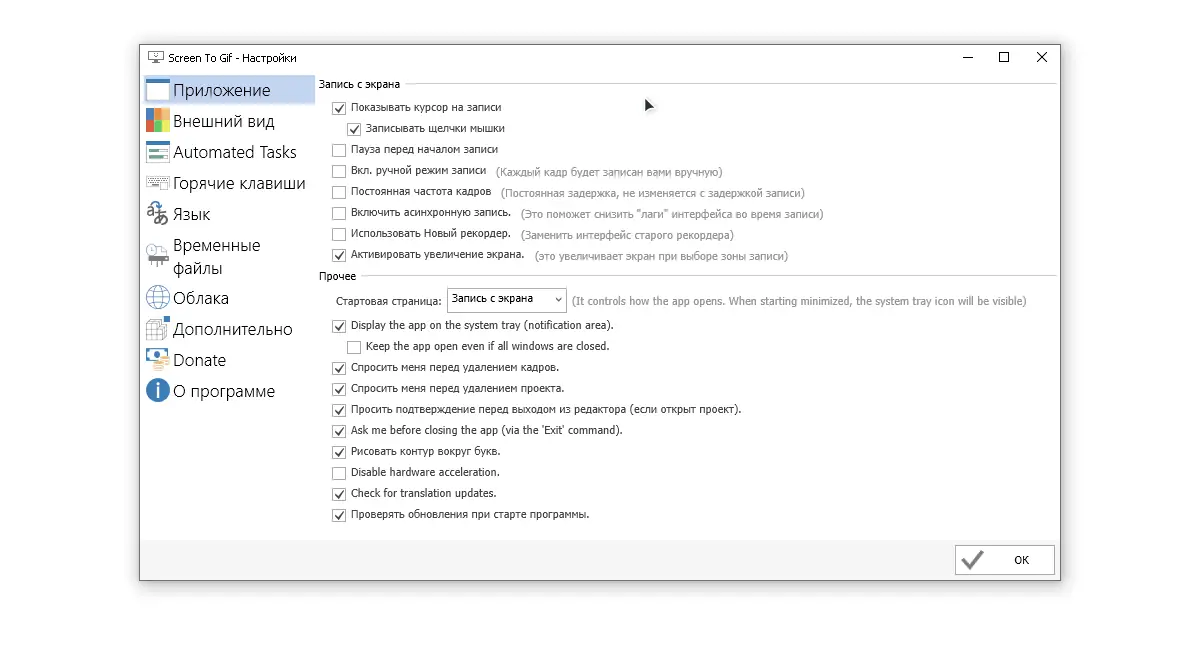The image size is (1180, 655).
Task: Go to the Язык section
Action: coord(191,215)
